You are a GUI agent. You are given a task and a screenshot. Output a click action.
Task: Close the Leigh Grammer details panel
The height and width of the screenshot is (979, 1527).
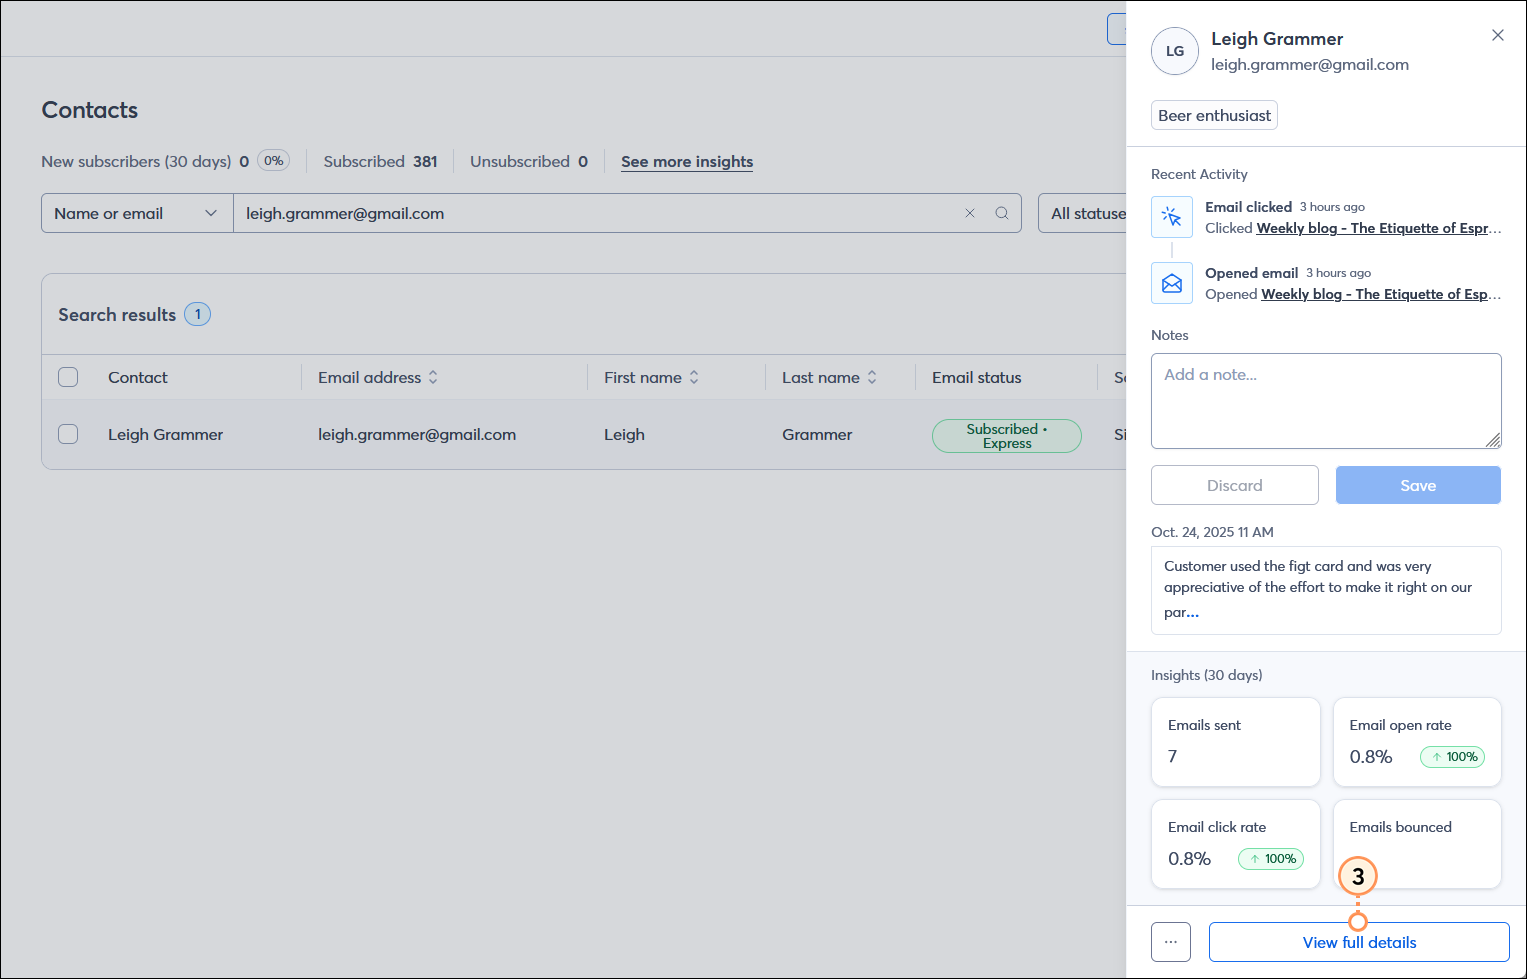click(x=1497, y=35)
